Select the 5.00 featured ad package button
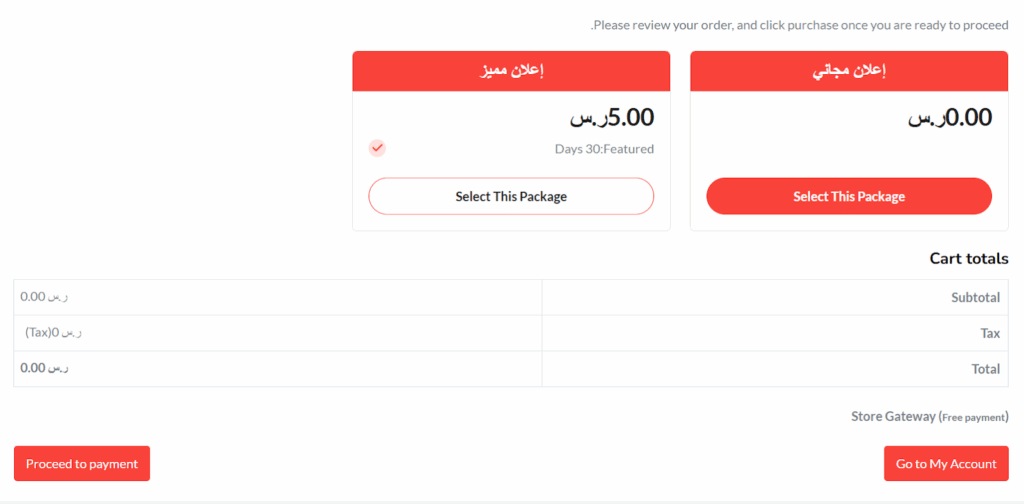1024x504 pixels. pos(511,196)
